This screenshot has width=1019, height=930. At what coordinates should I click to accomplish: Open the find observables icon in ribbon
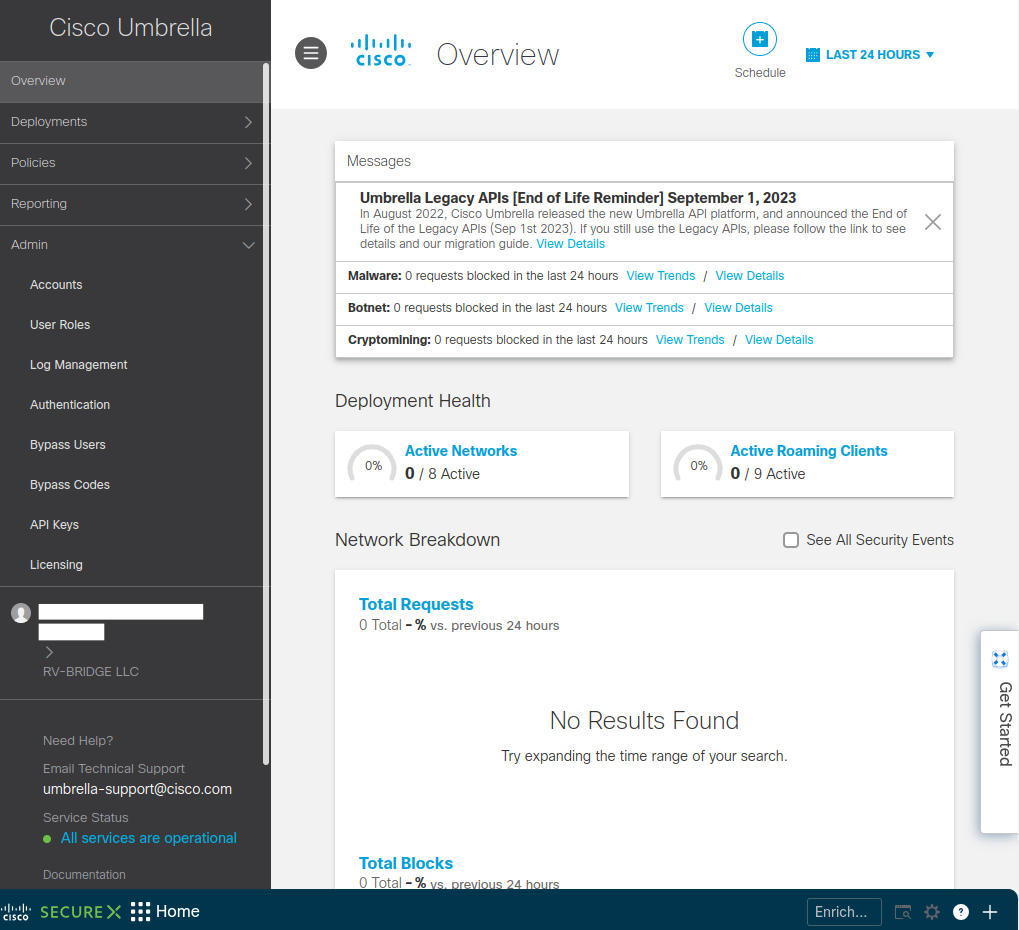(903, 912)
